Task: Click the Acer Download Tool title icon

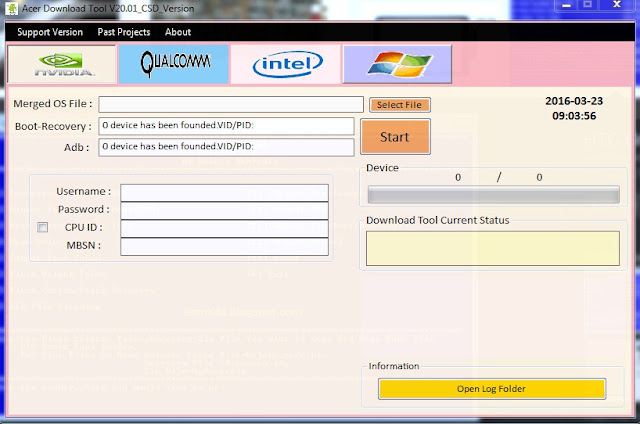Action: point(11,8)
